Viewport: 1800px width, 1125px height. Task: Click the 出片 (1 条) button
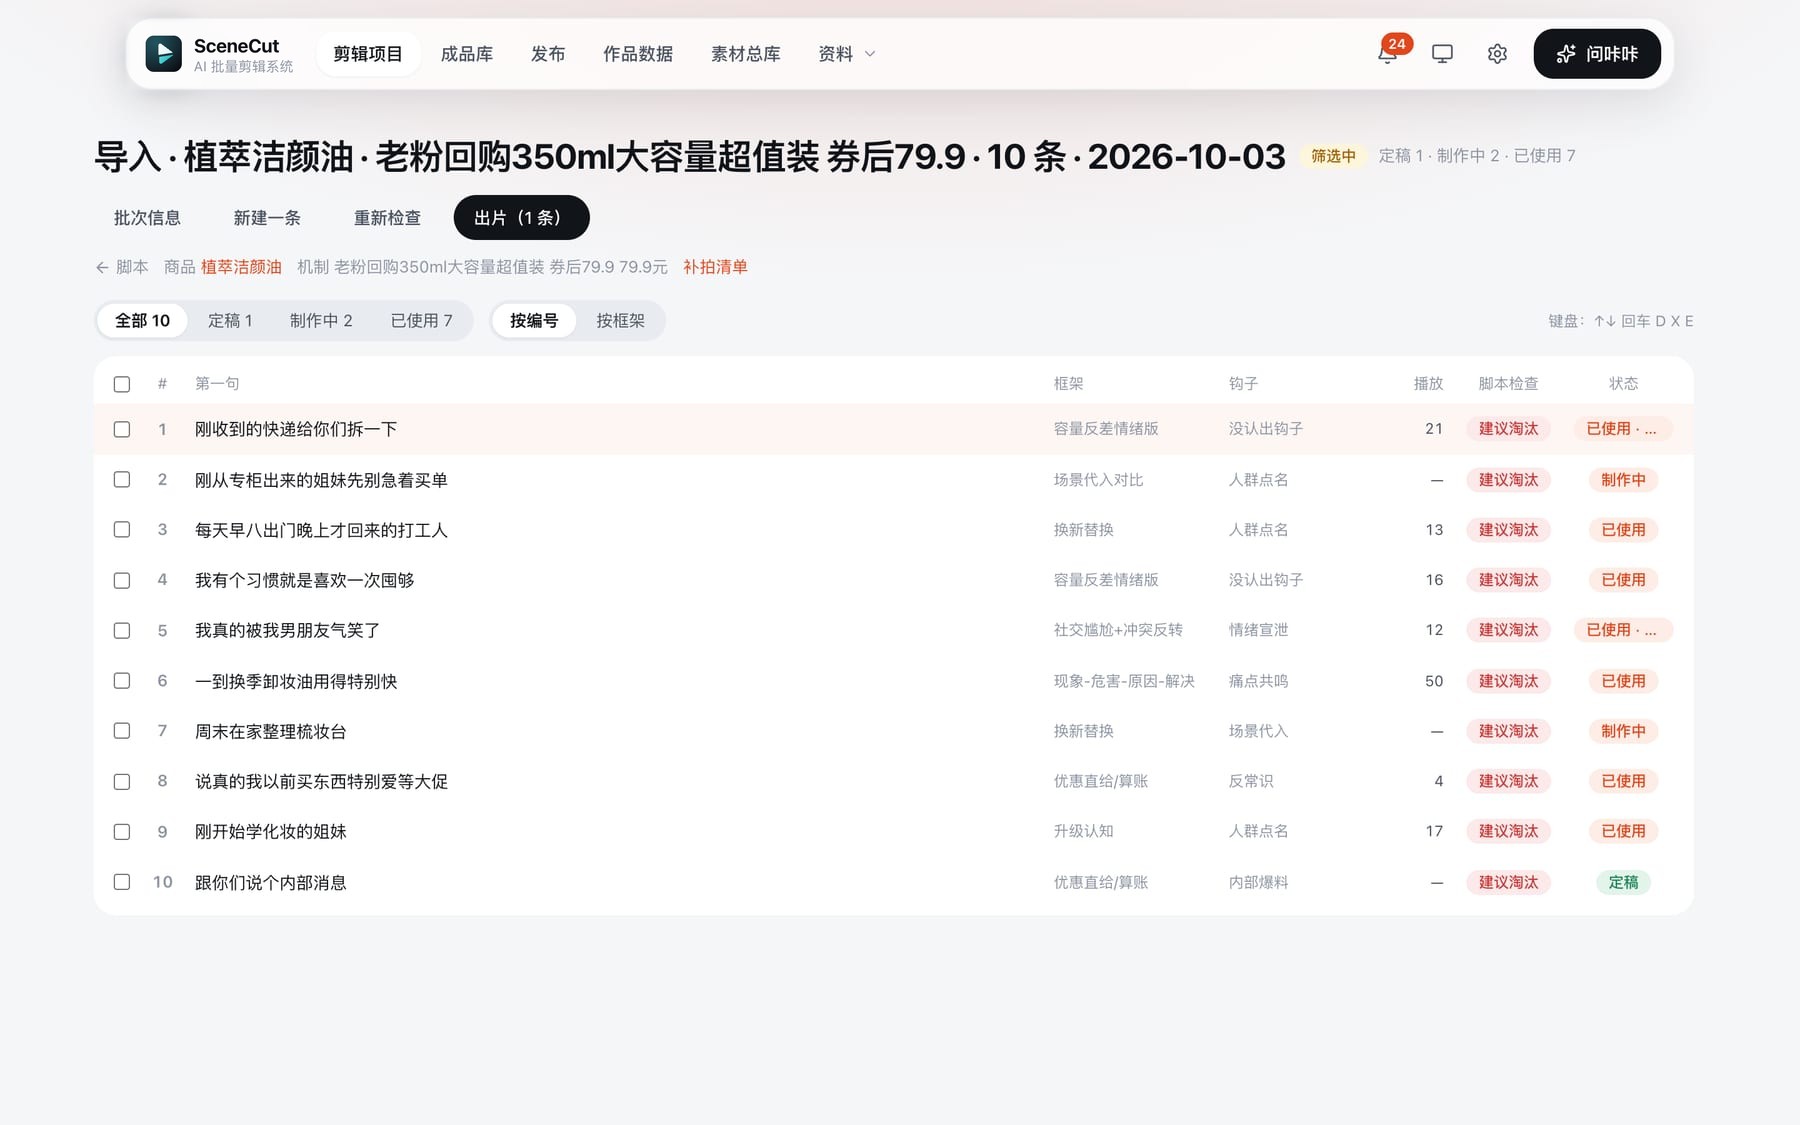(521, 218)
